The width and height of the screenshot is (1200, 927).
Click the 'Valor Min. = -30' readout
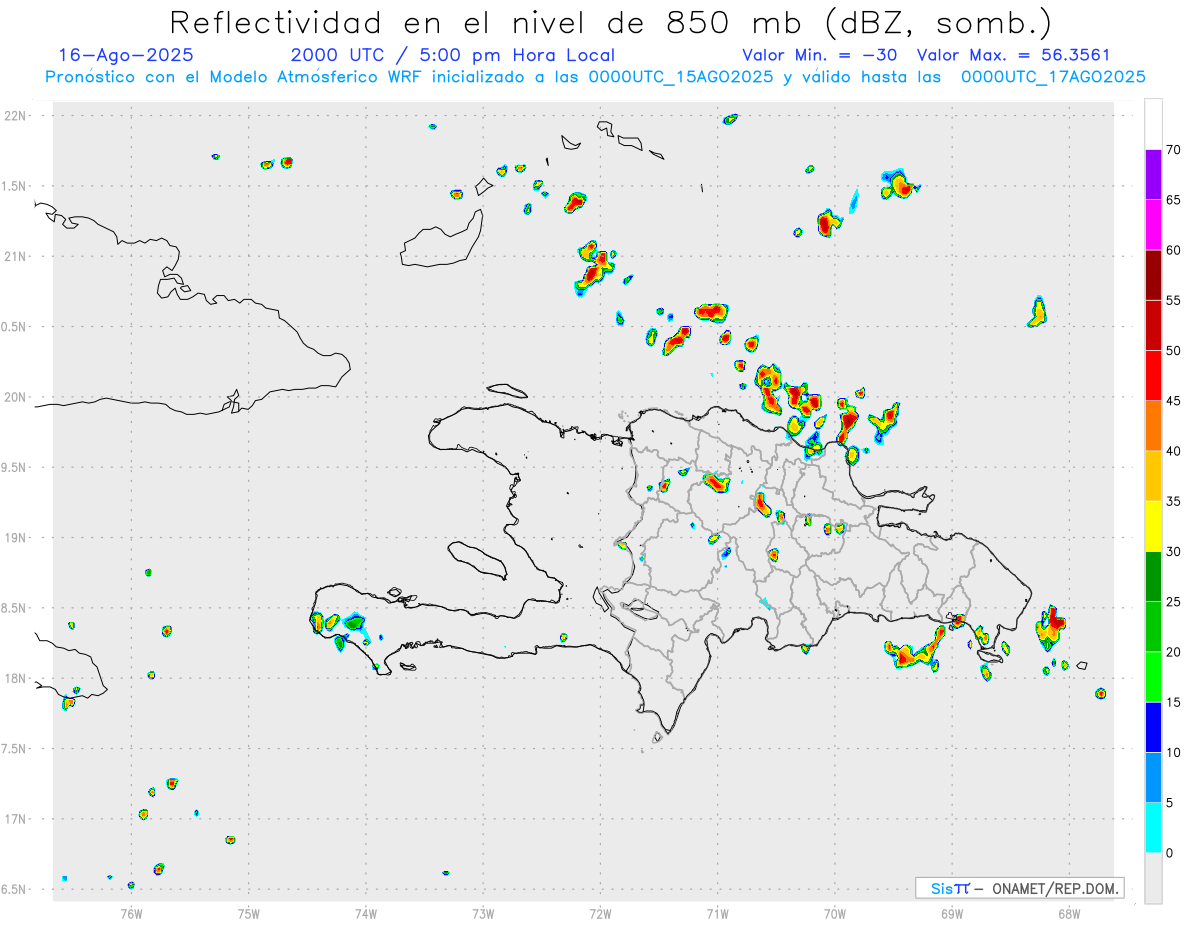[x=819, y=55]
